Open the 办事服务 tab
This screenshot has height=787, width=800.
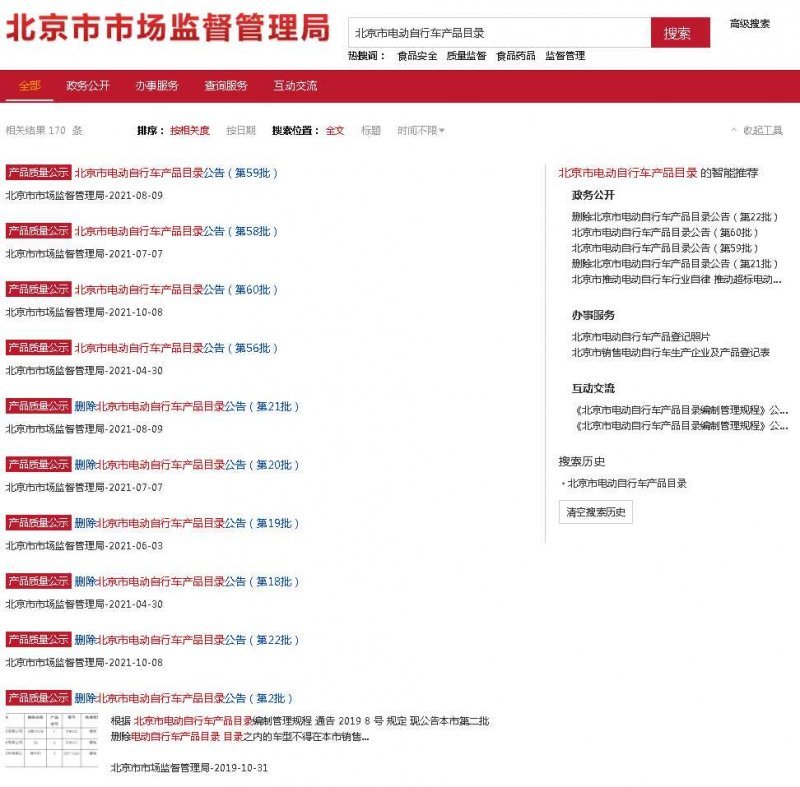pyautogui.click(x=157, y=86)
